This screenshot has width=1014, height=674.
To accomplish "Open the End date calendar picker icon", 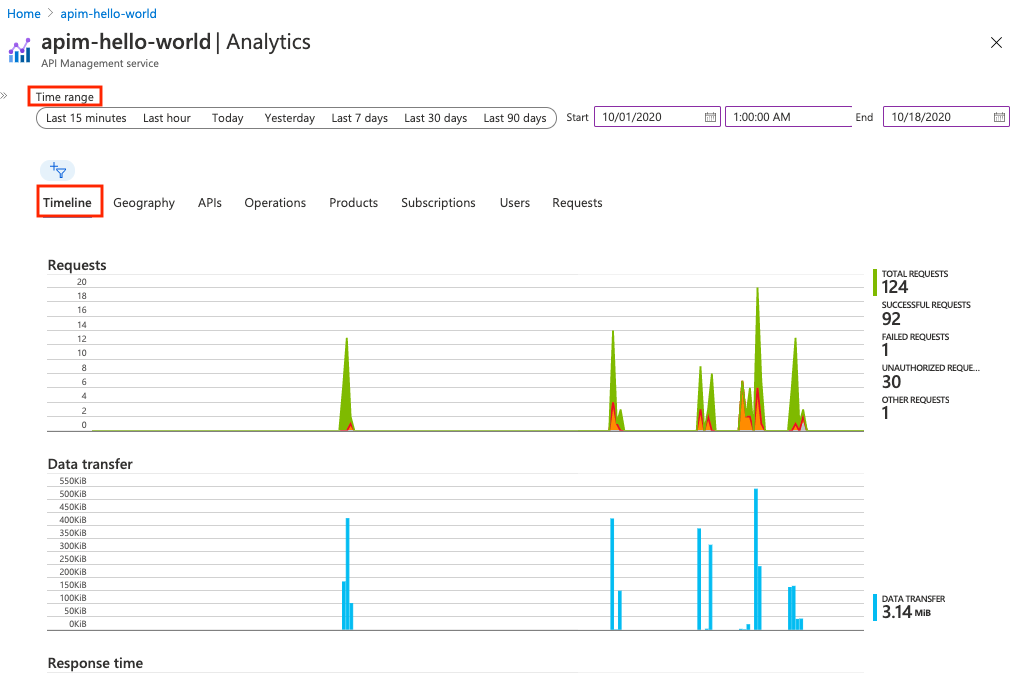I will coord(999,117).
